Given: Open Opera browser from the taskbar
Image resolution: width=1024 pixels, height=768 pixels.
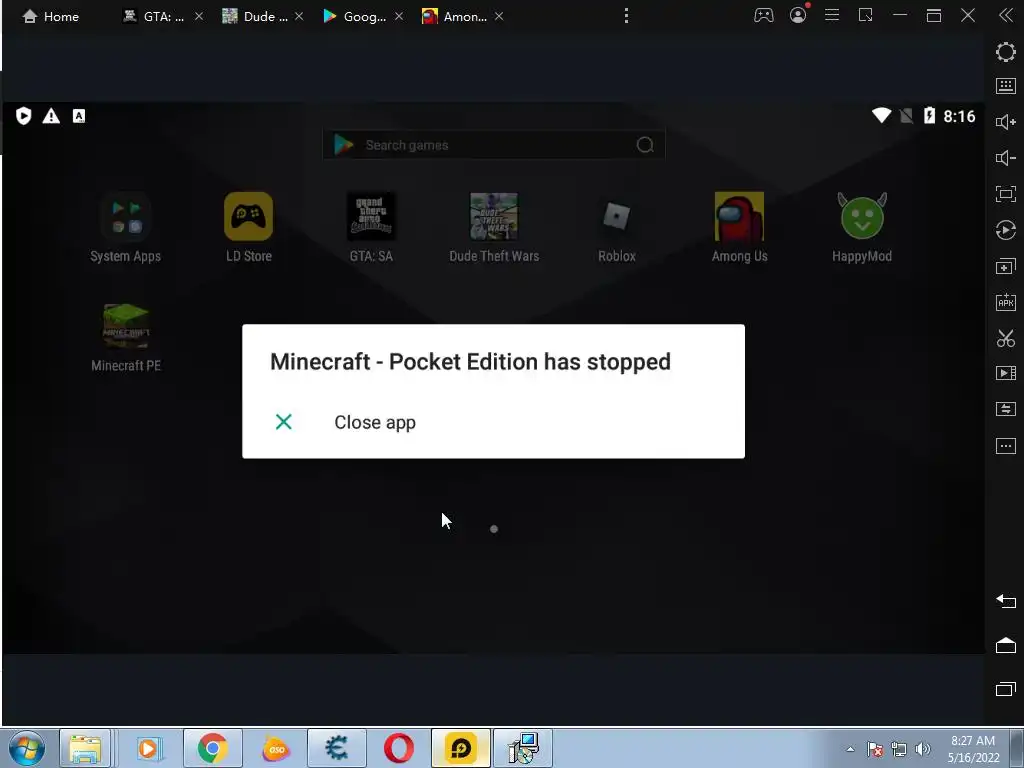Looking at the screenshot, I should [398, 748].
